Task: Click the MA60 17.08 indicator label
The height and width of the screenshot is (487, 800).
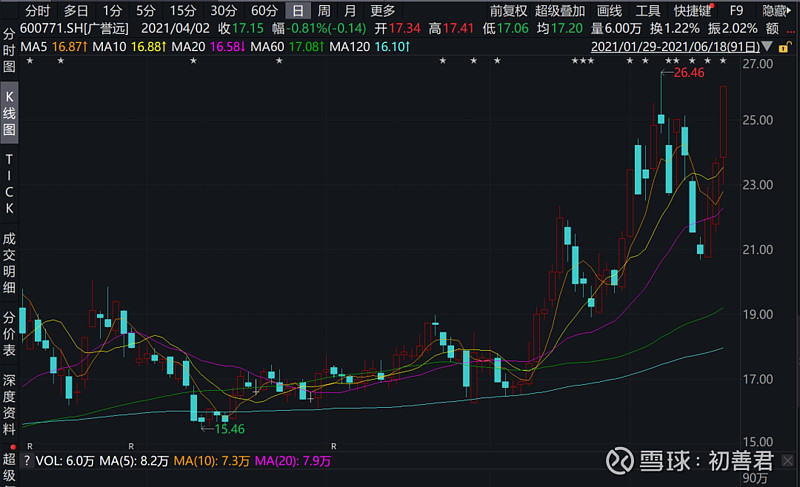Action: click(x=287, y=47)
